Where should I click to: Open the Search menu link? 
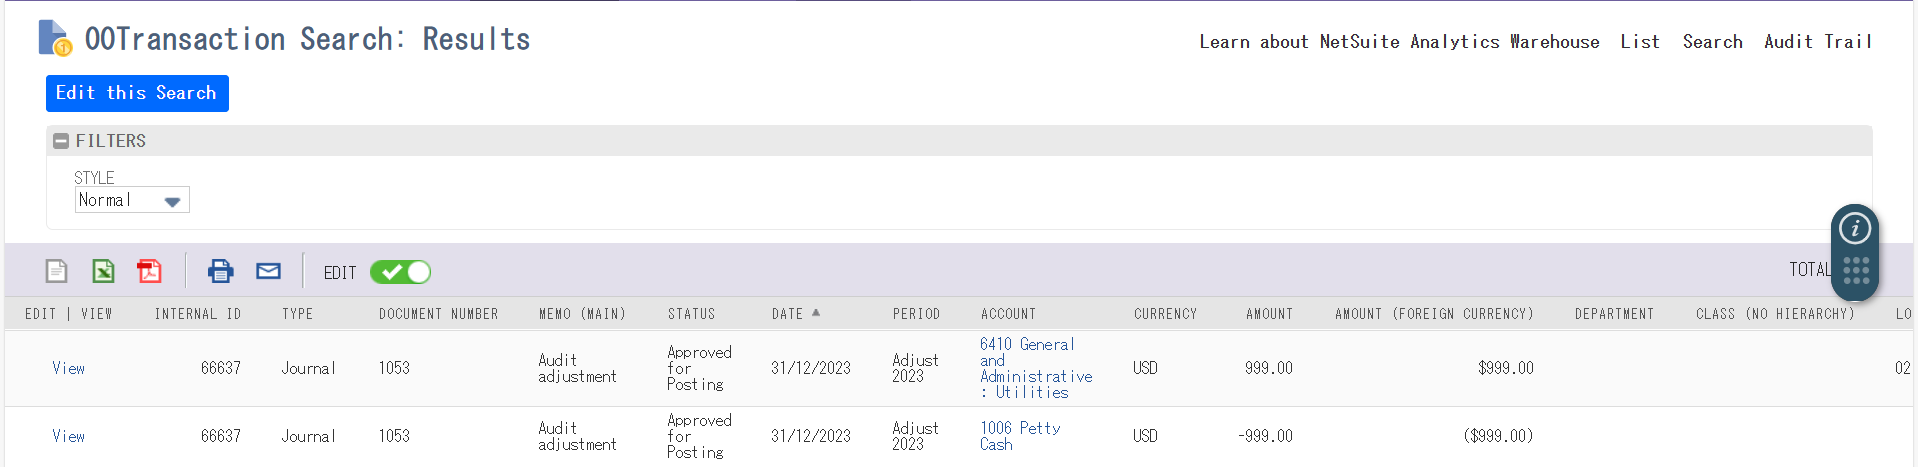(x=1712, y=42)
